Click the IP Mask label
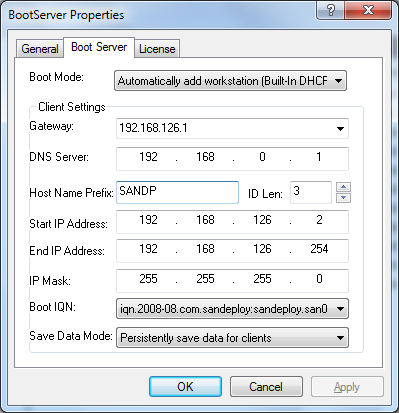399x413 pixels. point(50,281)
